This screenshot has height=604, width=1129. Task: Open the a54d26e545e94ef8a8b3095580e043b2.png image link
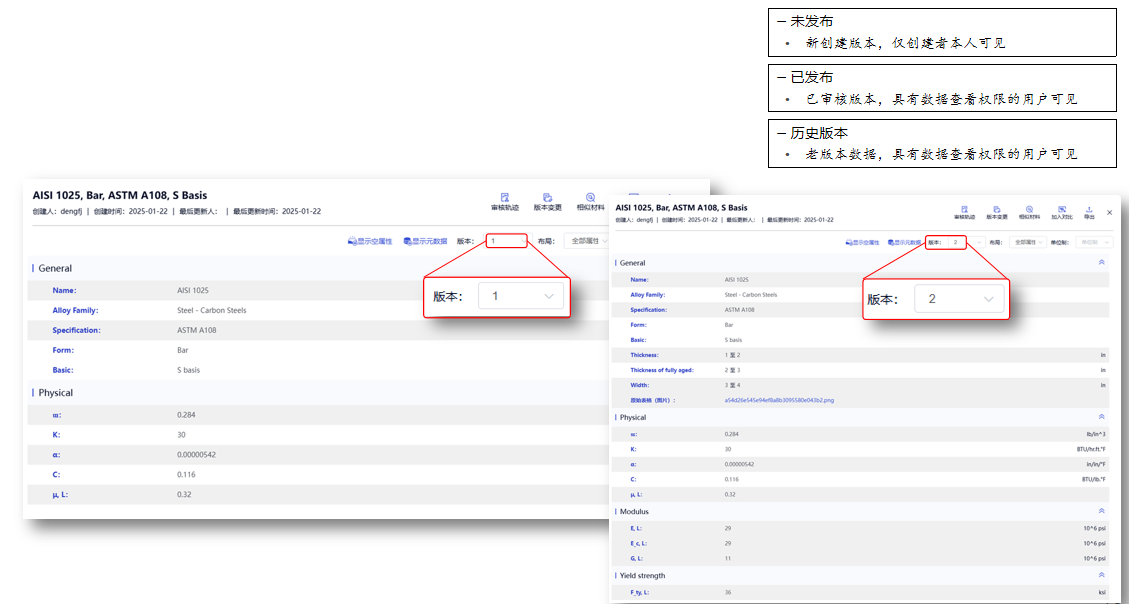click(779, 400)
